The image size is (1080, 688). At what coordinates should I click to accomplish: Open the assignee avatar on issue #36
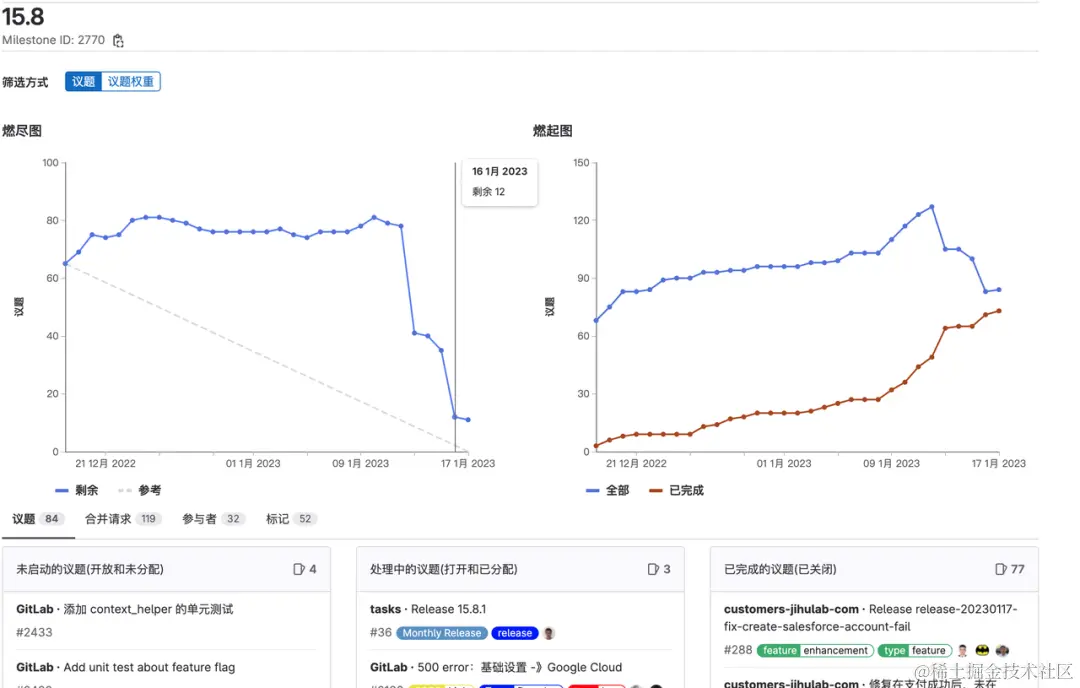click(x=551, y=632)
